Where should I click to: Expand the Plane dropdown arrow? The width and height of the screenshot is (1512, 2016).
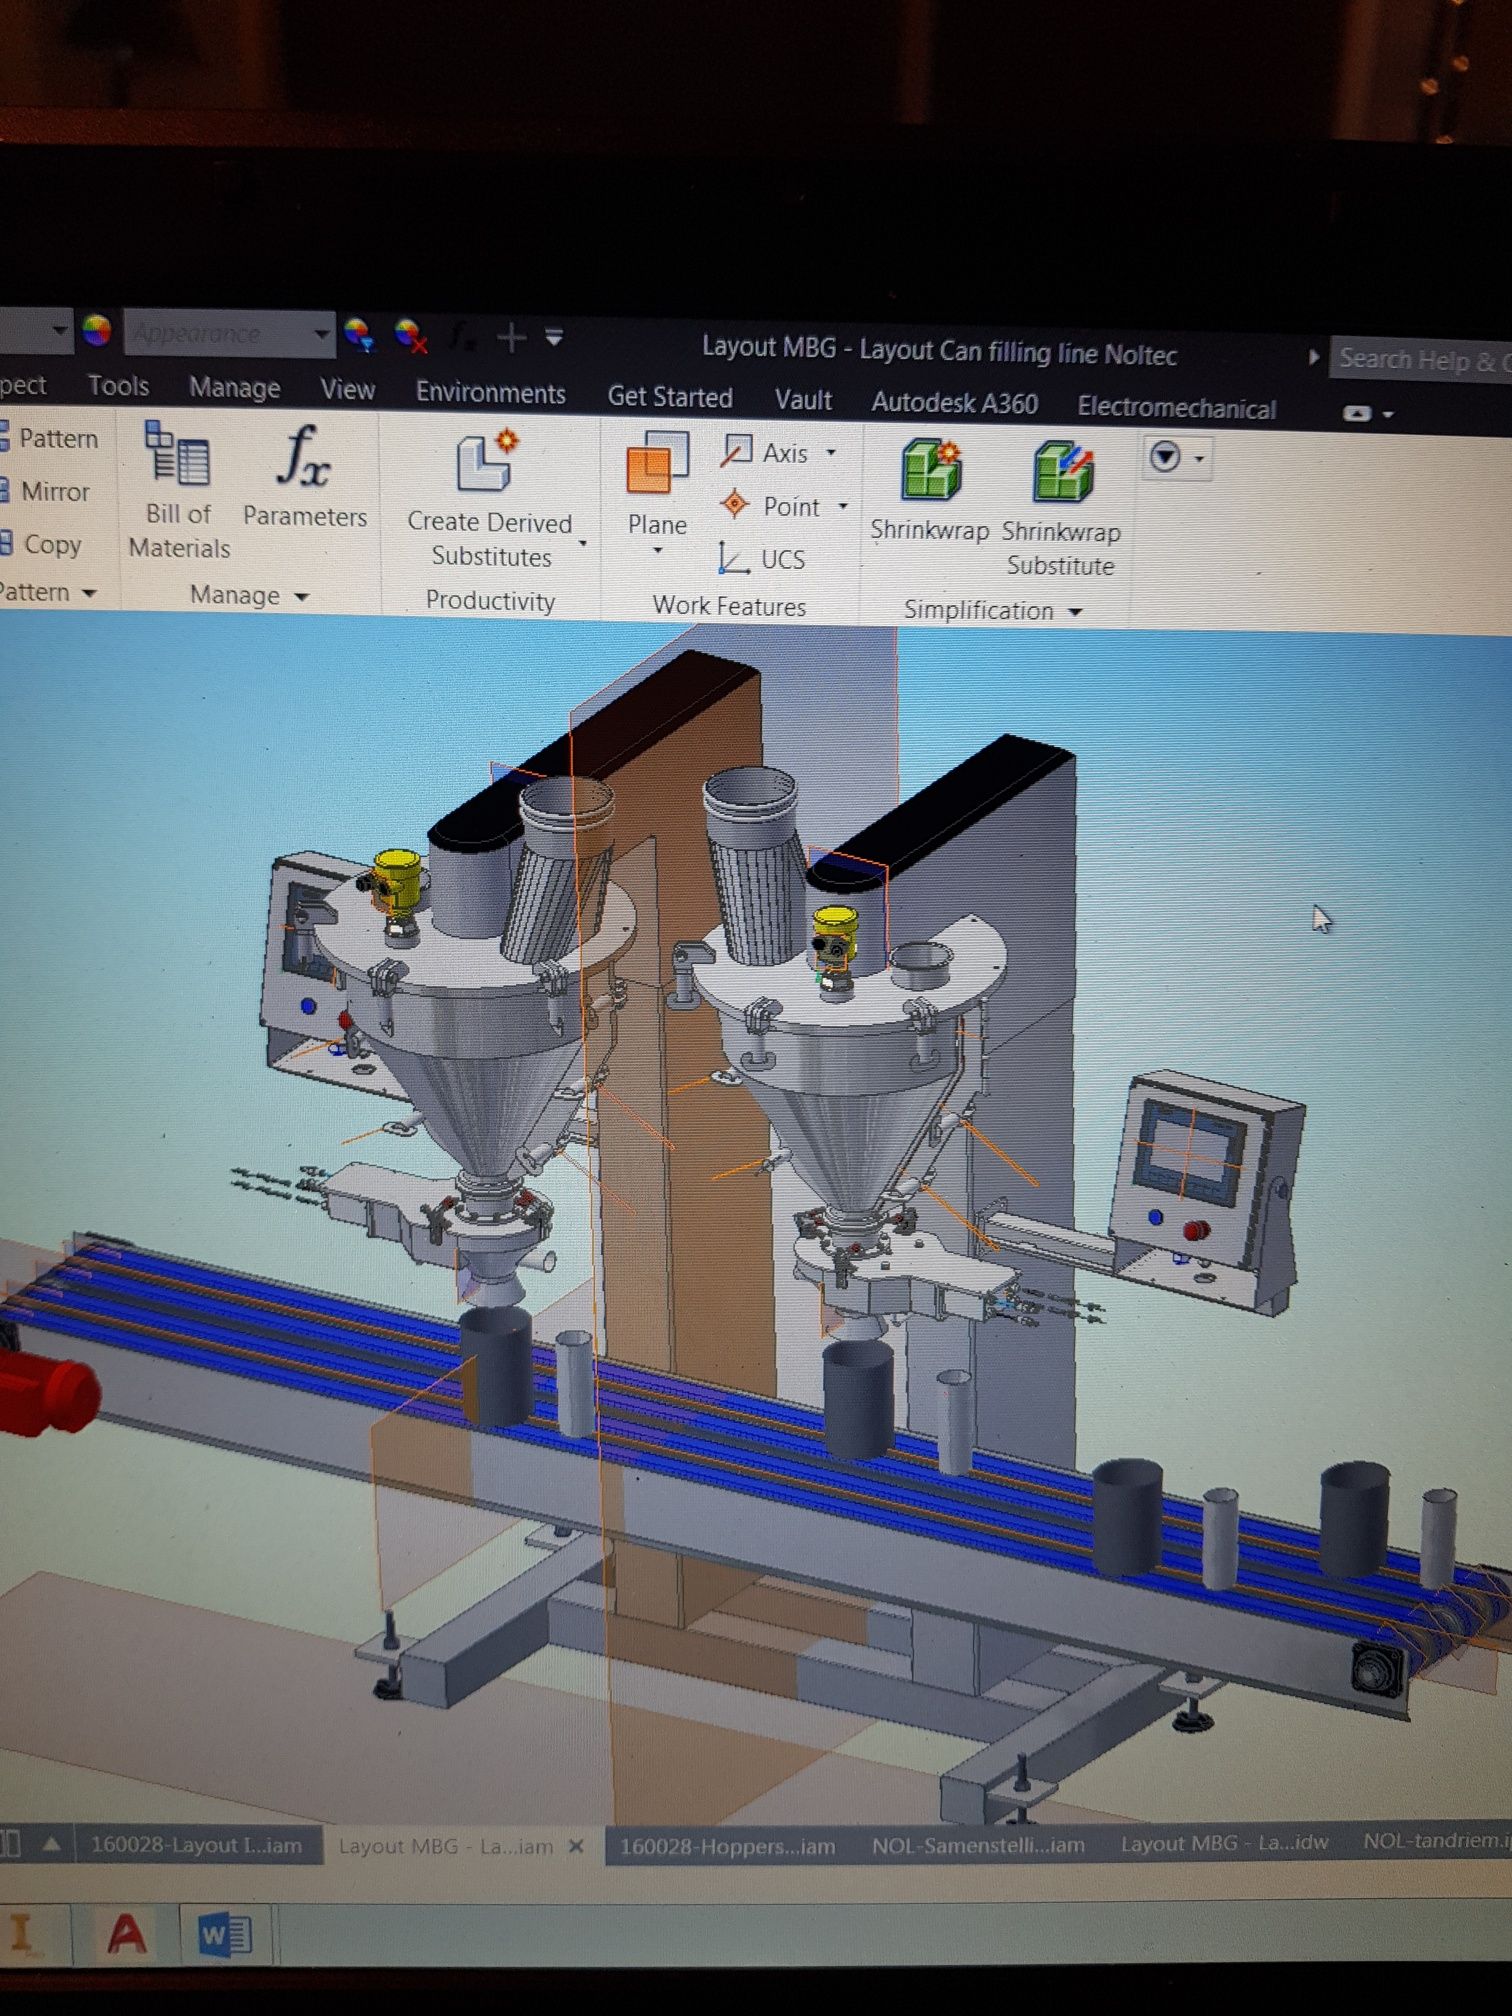pyautogui.click(x=658, y=552)
